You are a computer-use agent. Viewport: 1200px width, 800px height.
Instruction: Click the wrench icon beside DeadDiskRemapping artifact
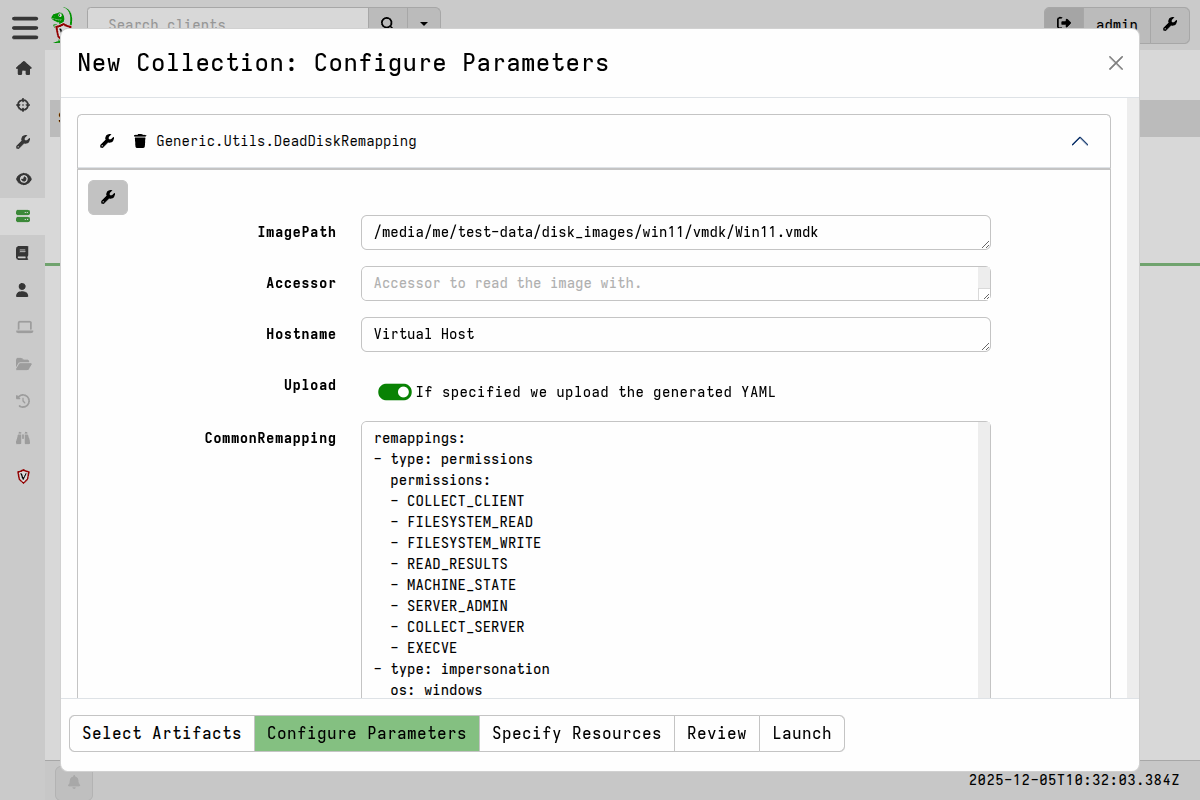pyautogui.click(x=106, y=140)
